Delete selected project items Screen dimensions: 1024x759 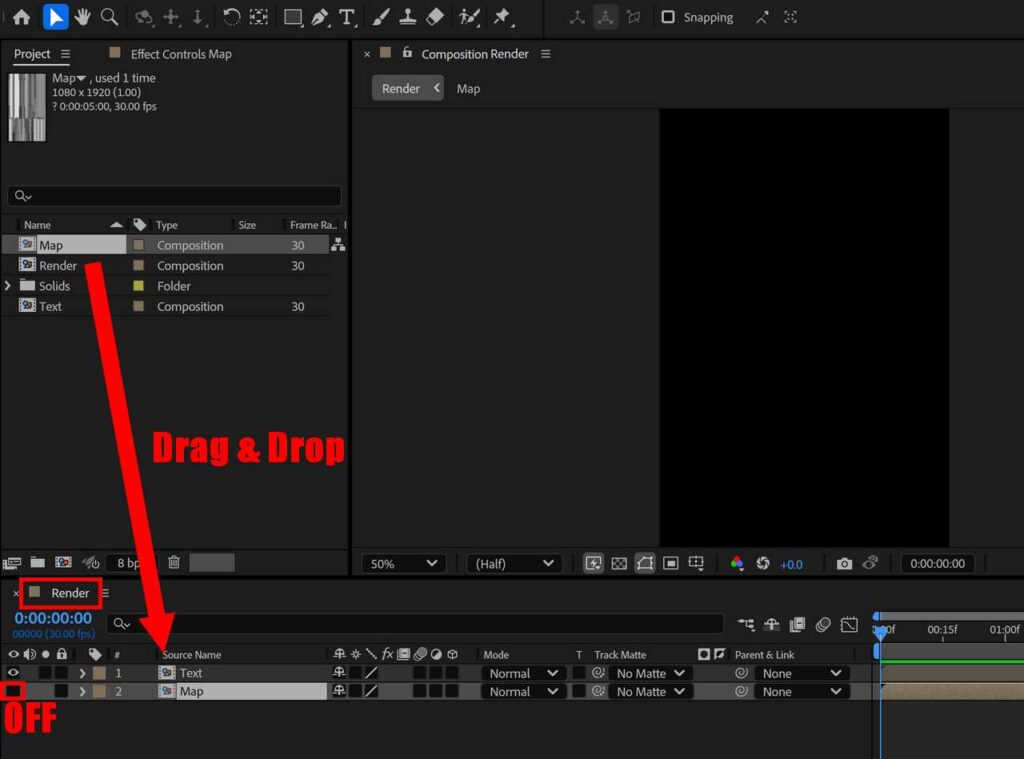(x=174, y=562)
